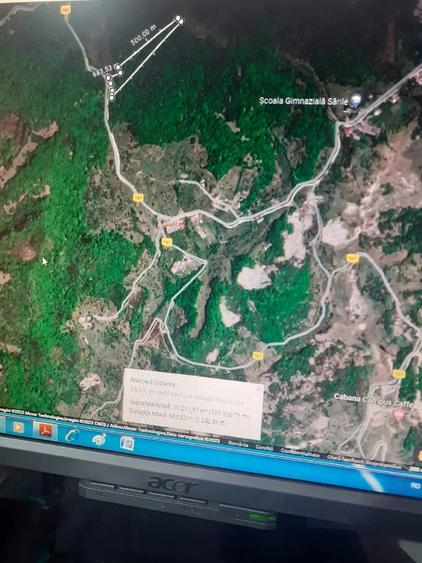Open the Confidențialitate footer link

click(300, 453)
